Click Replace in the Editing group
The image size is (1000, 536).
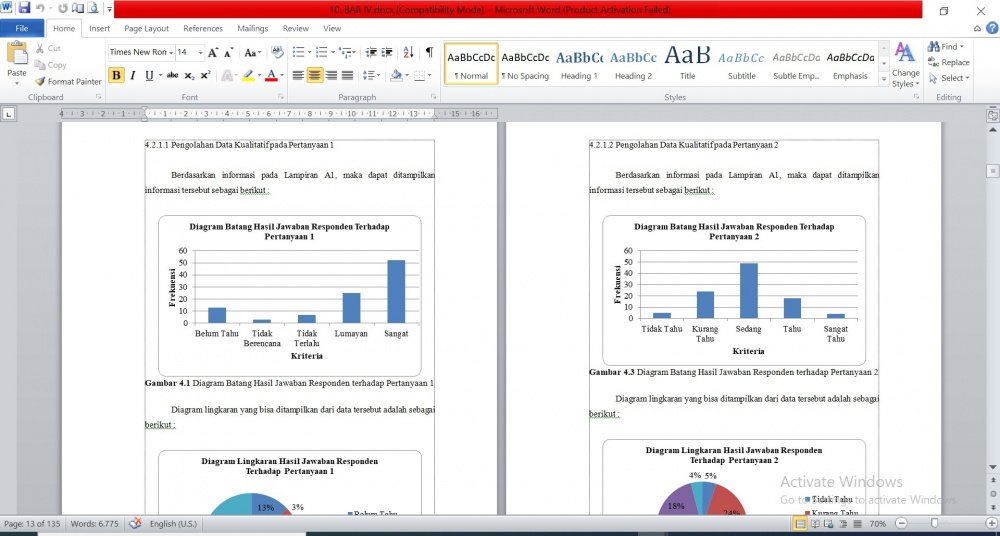949,63
